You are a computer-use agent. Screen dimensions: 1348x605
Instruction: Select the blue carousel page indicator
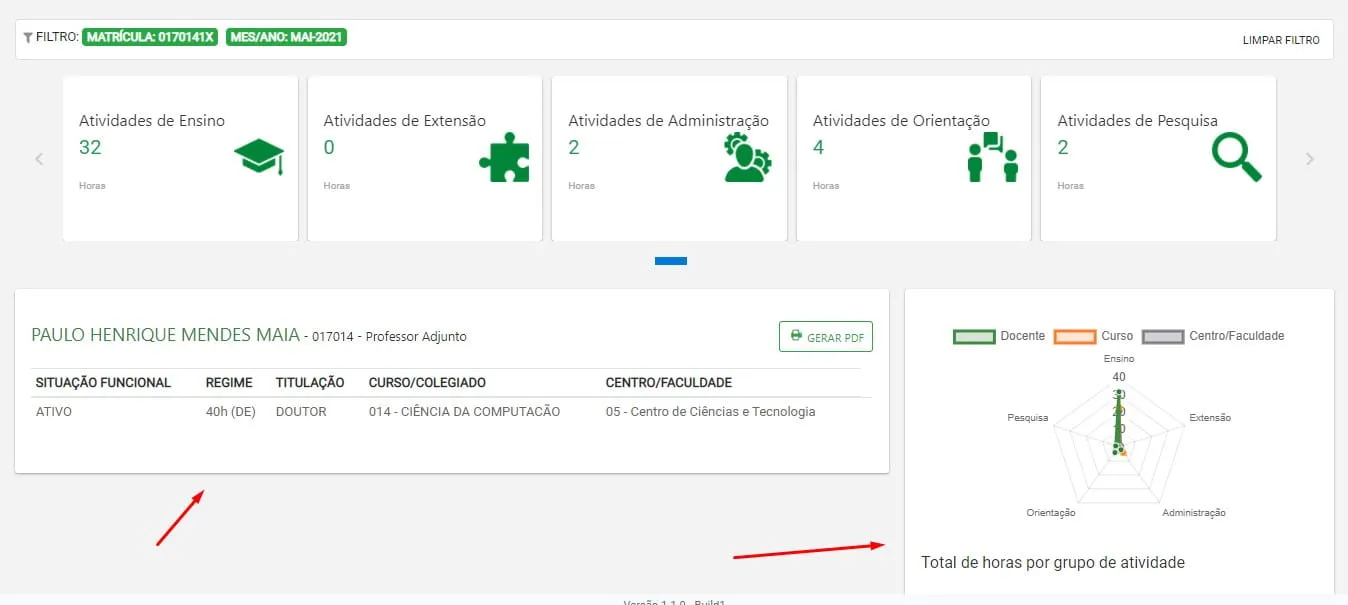pos(671,261)
